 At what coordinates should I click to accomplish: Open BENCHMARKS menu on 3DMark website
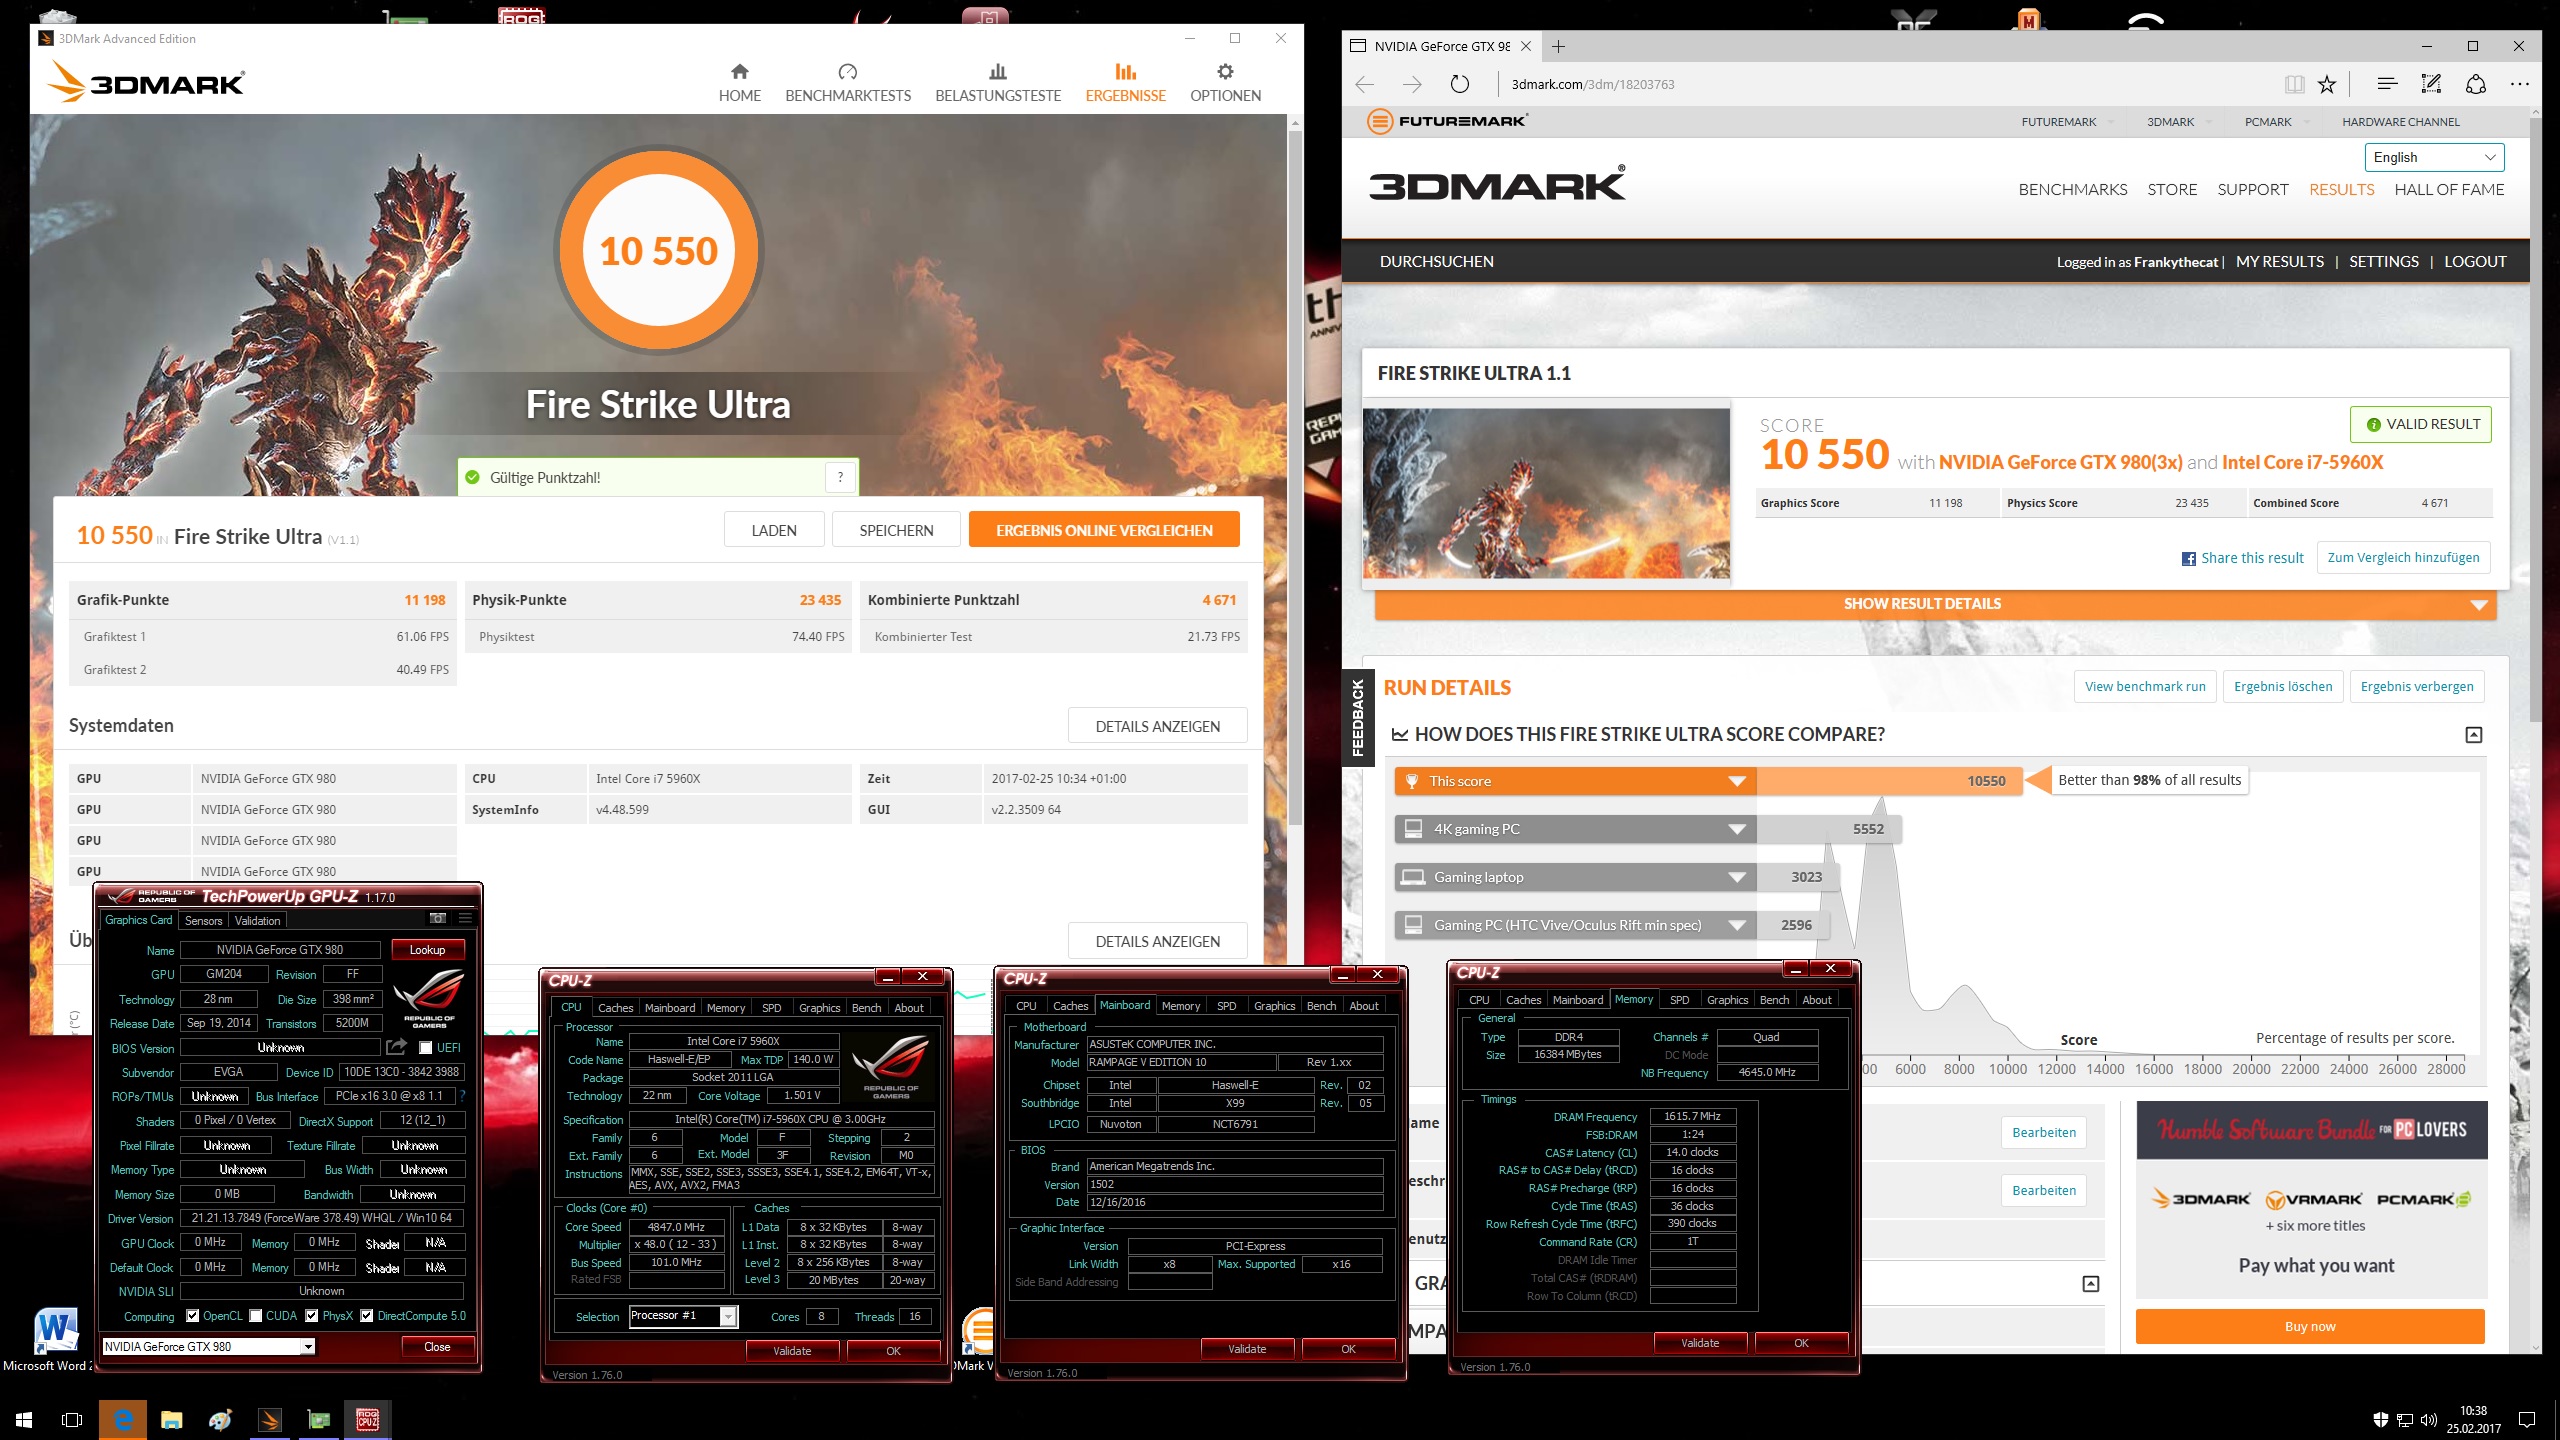coord(2072,190)
